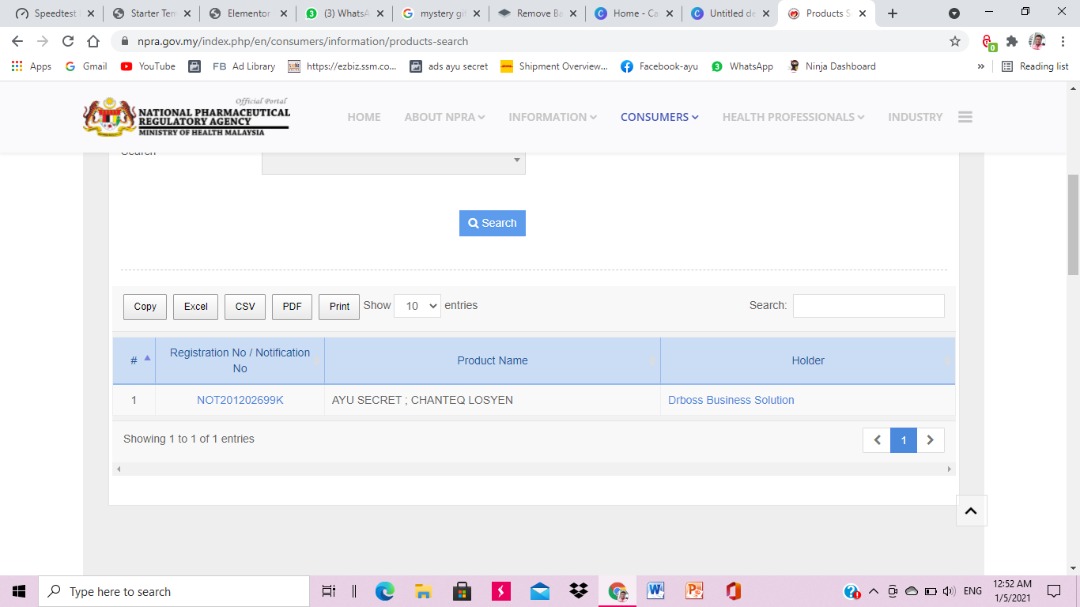
Task: Open File Explorer from taskbar
Action: (423, 591)
